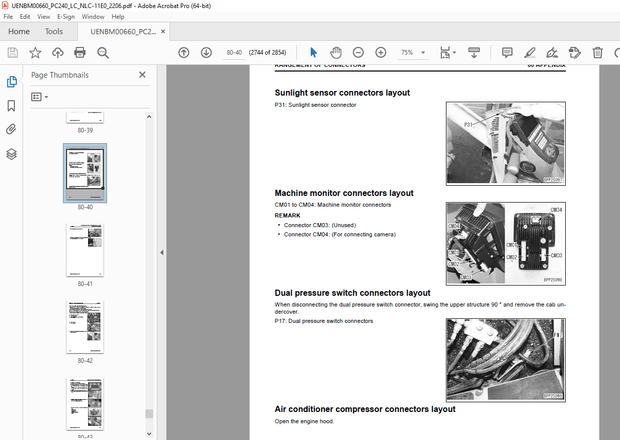This screenshot has height=440, width=620.
Task: Click thumbnail panel scroll up arrow
Action: (x=149, y=117)
